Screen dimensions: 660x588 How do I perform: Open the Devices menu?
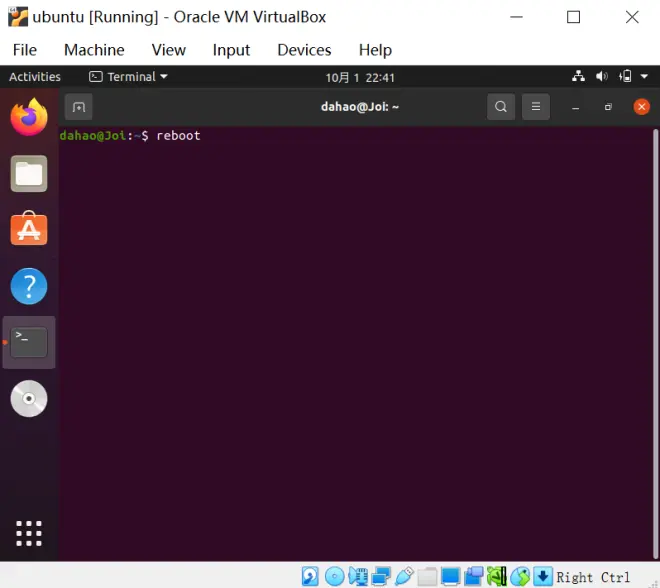point(304,50)
